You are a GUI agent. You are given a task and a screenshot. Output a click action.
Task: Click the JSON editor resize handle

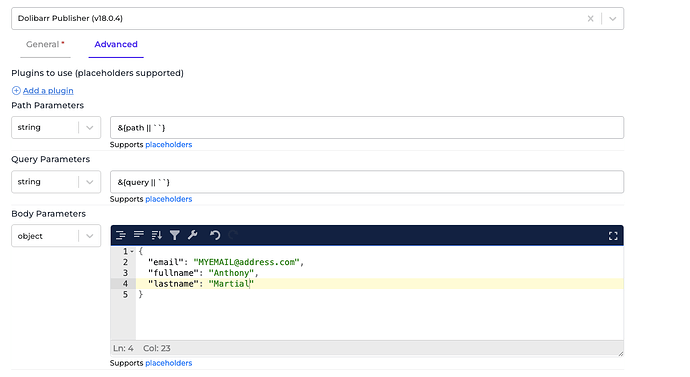[620, 353]
